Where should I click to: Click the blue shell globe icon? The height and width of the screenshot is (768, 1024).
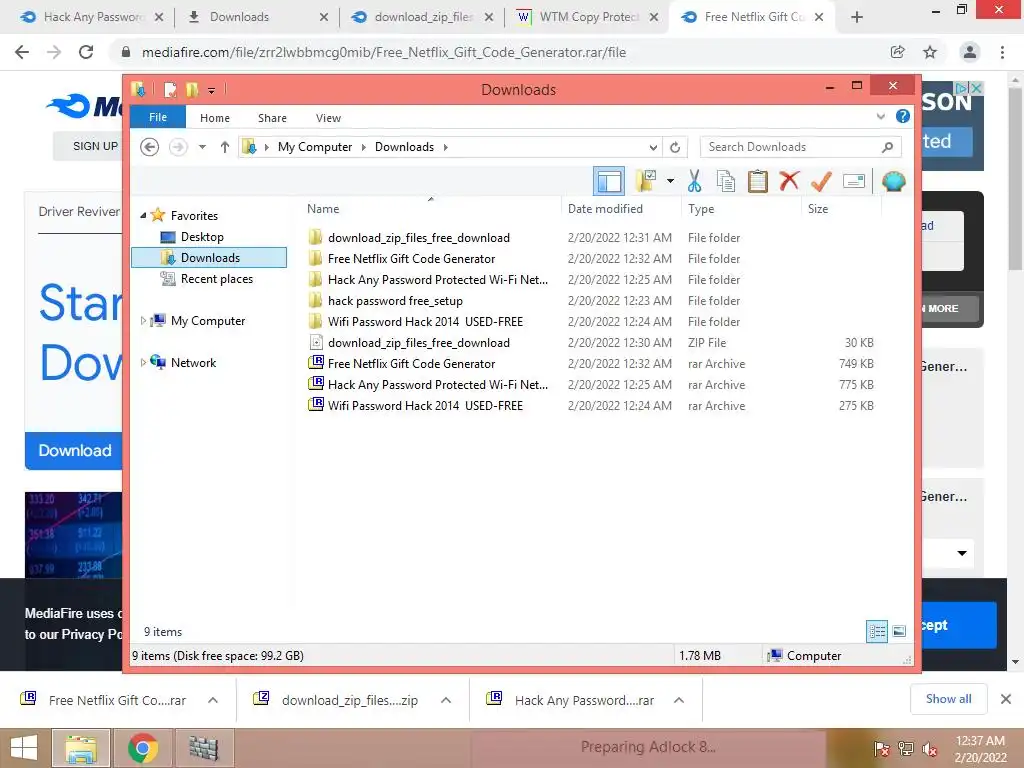pyautogui.click(x=893, y=181)
